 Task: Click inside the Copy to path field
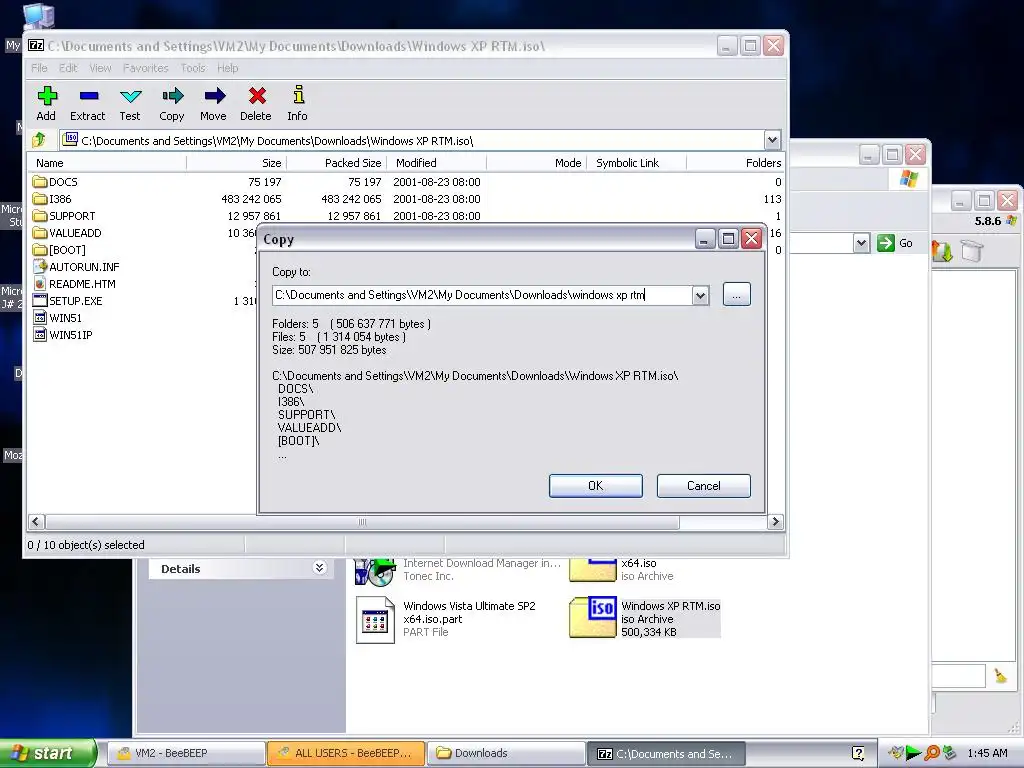coord(482,295)
